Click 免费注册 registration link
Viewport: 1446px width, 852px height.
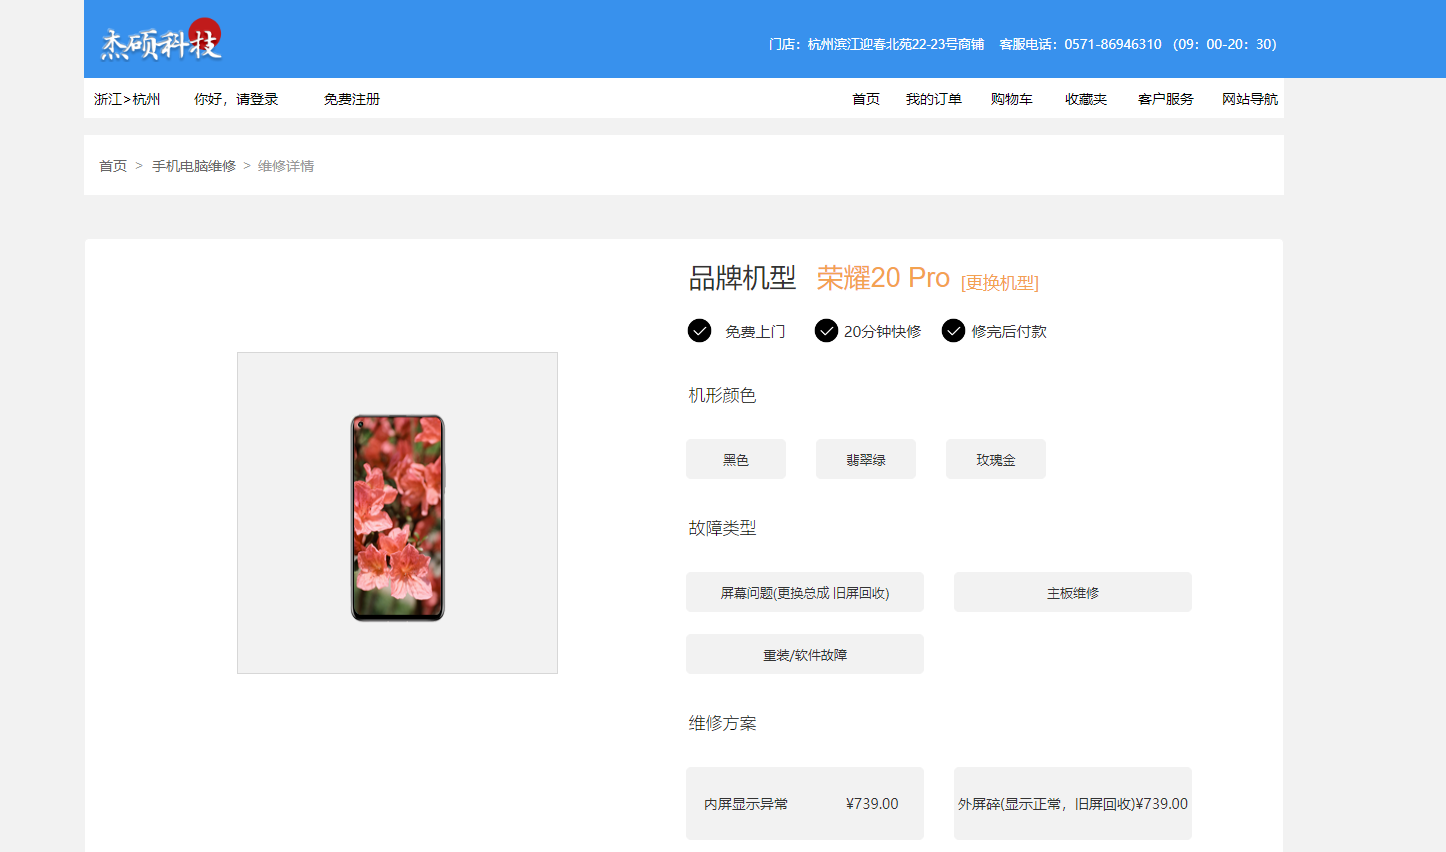pos(352,99)
